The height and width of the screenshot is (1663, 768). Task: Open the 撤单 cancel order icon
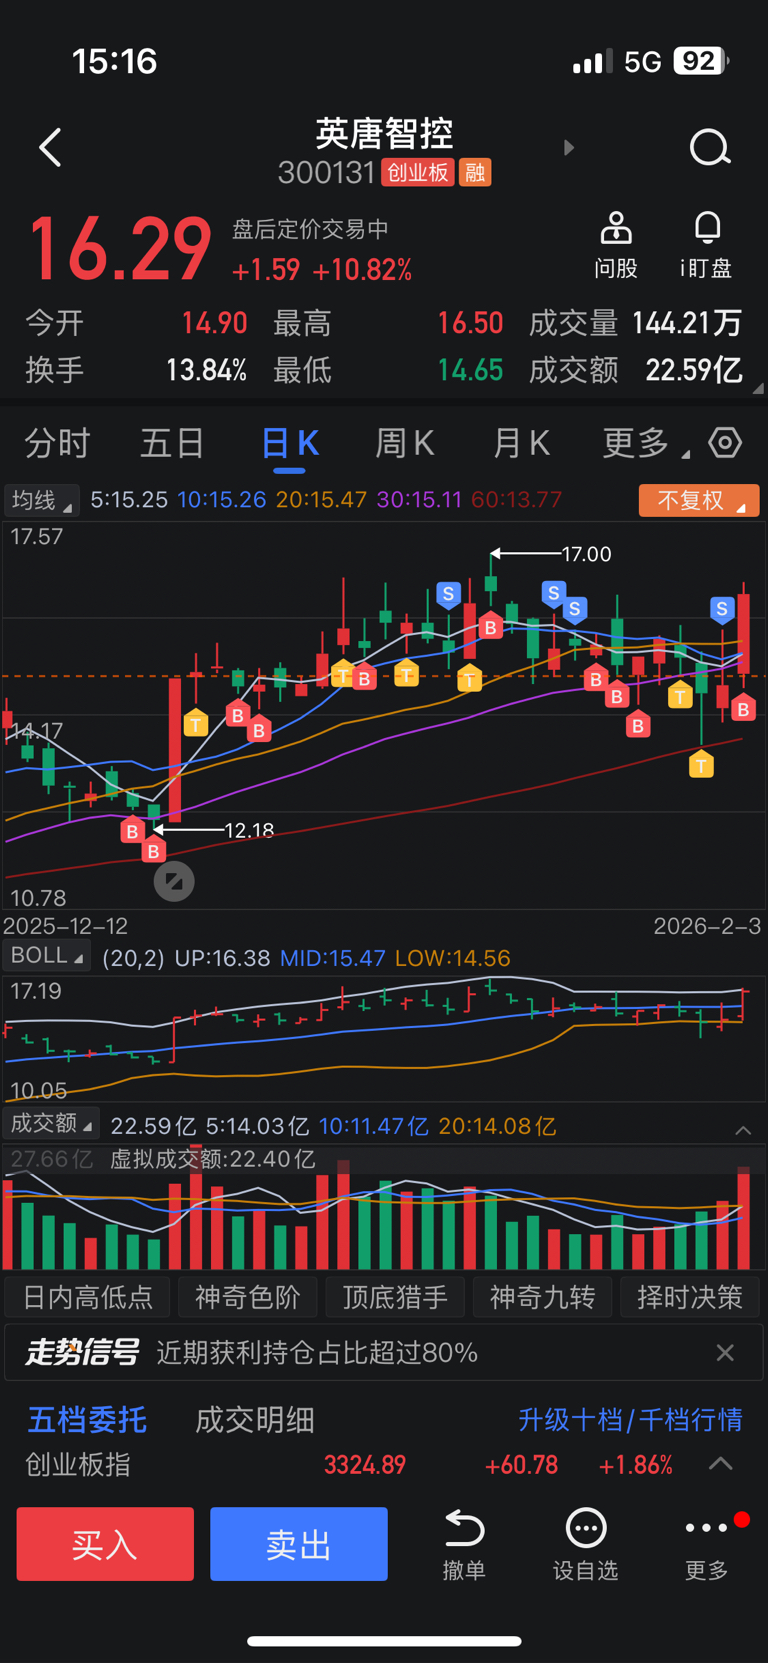[x=464, y=1545]
